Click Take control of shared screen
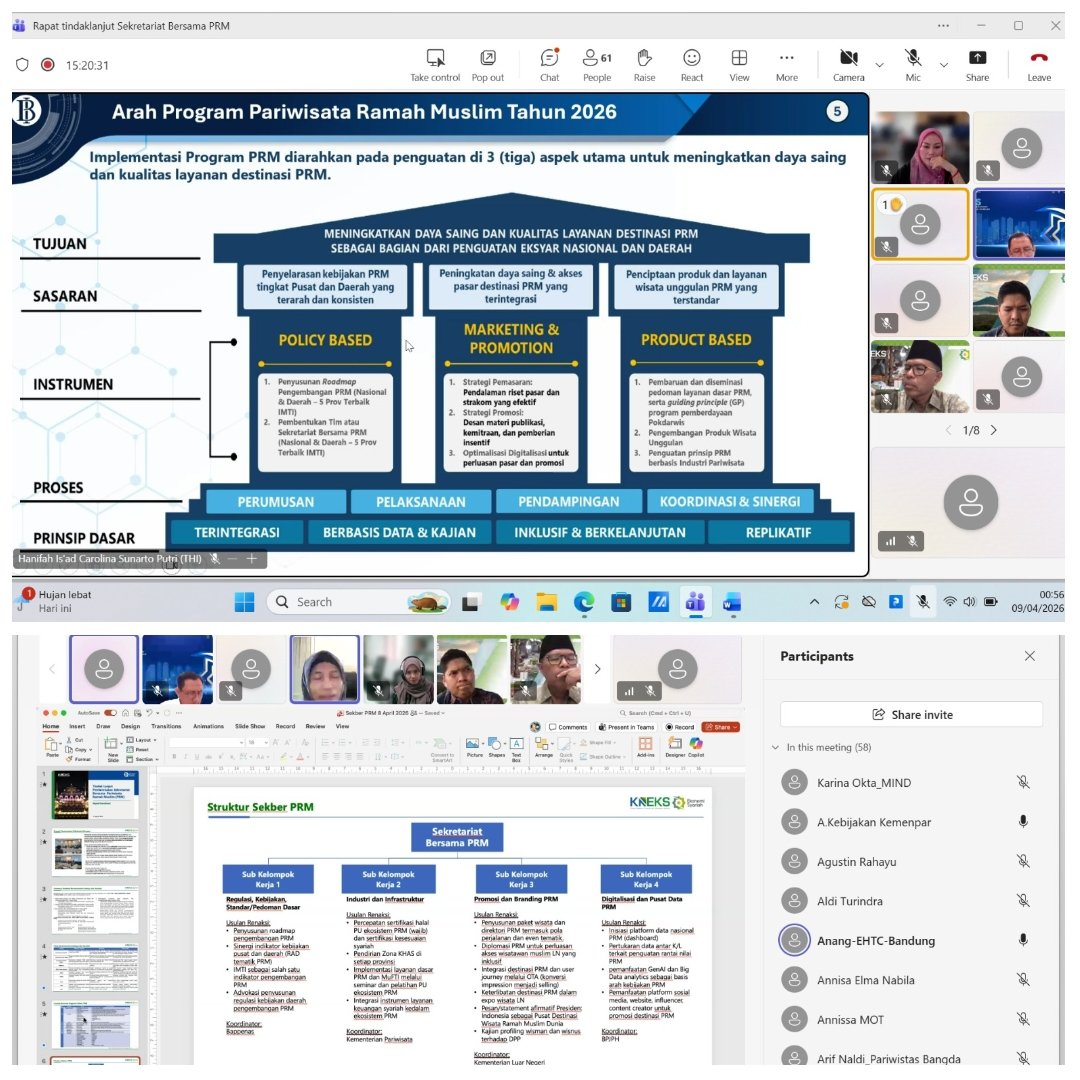Image resolution: width=1080 pixels, height=1080 pixels. click(435, 64)
